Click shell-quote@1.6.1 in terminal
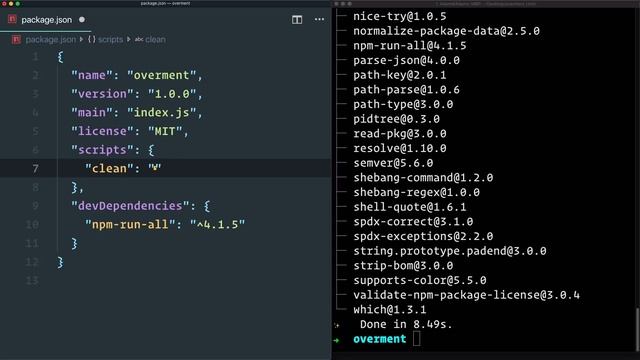This screenshot has width=640, height=360. tap(409, 207)
